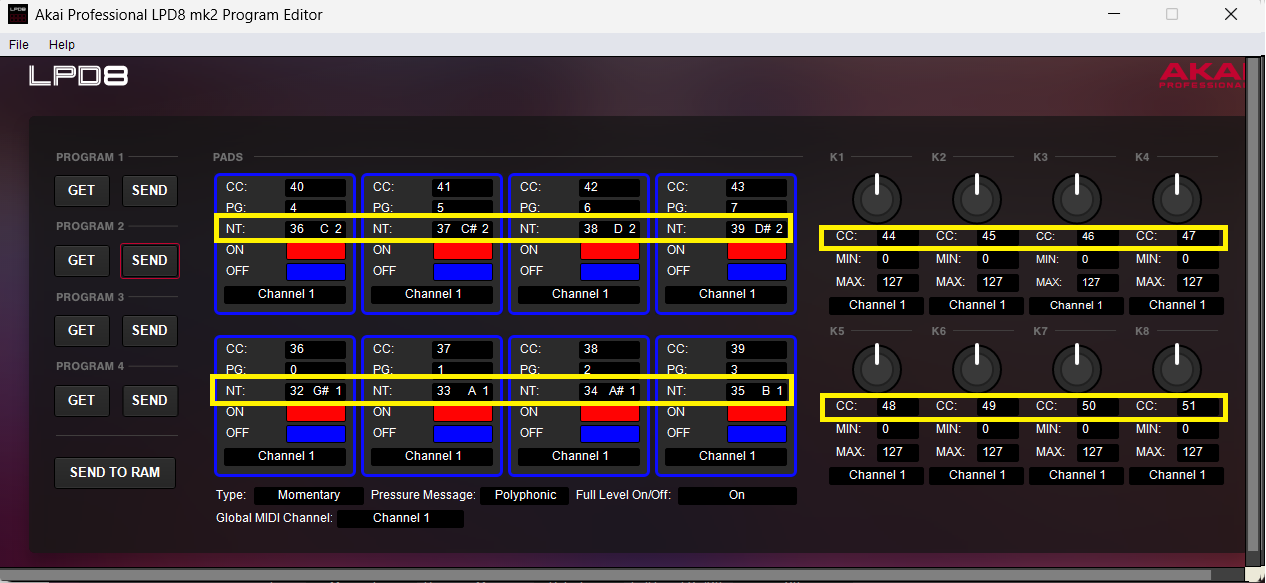Open Channel 1 dropdown of pad CC 36

click(285, 456)
